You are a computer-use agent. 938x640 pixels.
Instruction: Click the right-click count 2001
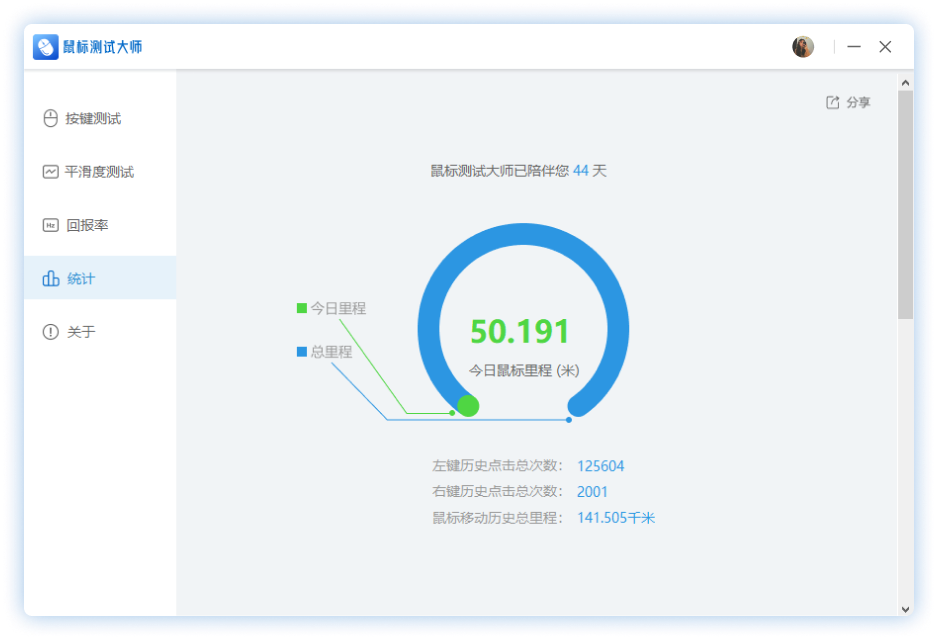[x=592, y=492]
